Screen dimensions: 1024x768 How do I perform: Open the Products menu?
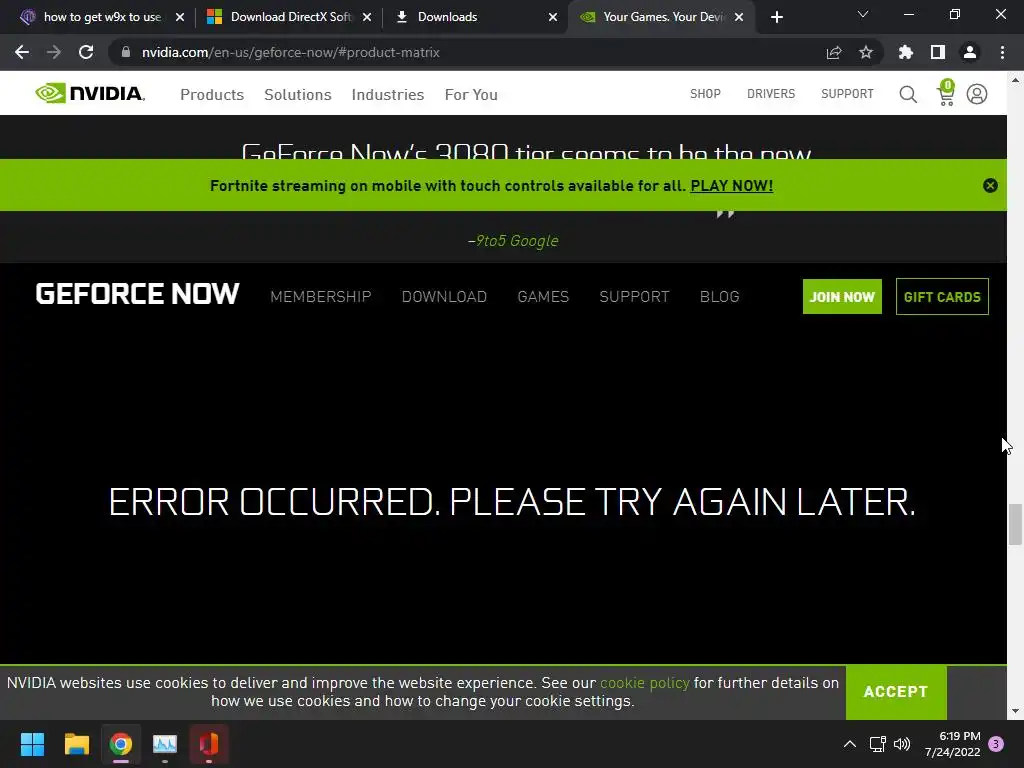tap(212, 95)
